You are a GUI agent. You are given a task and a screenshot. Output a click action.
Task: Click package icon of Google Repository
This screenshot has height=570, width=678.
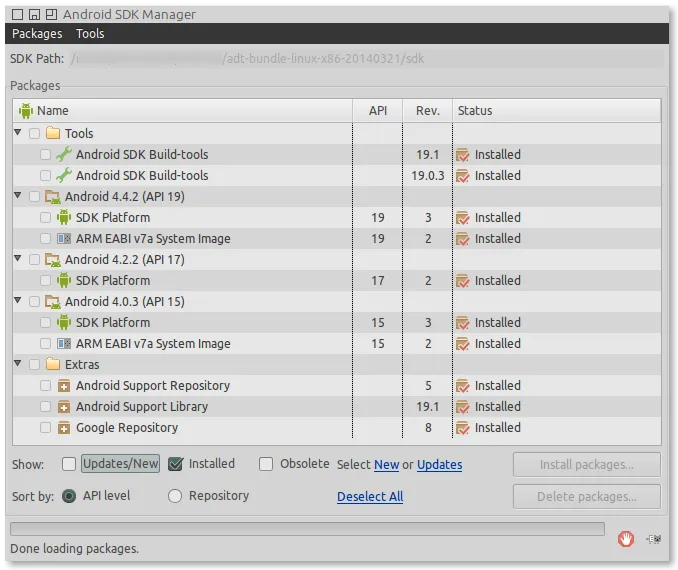click(64, 428)
